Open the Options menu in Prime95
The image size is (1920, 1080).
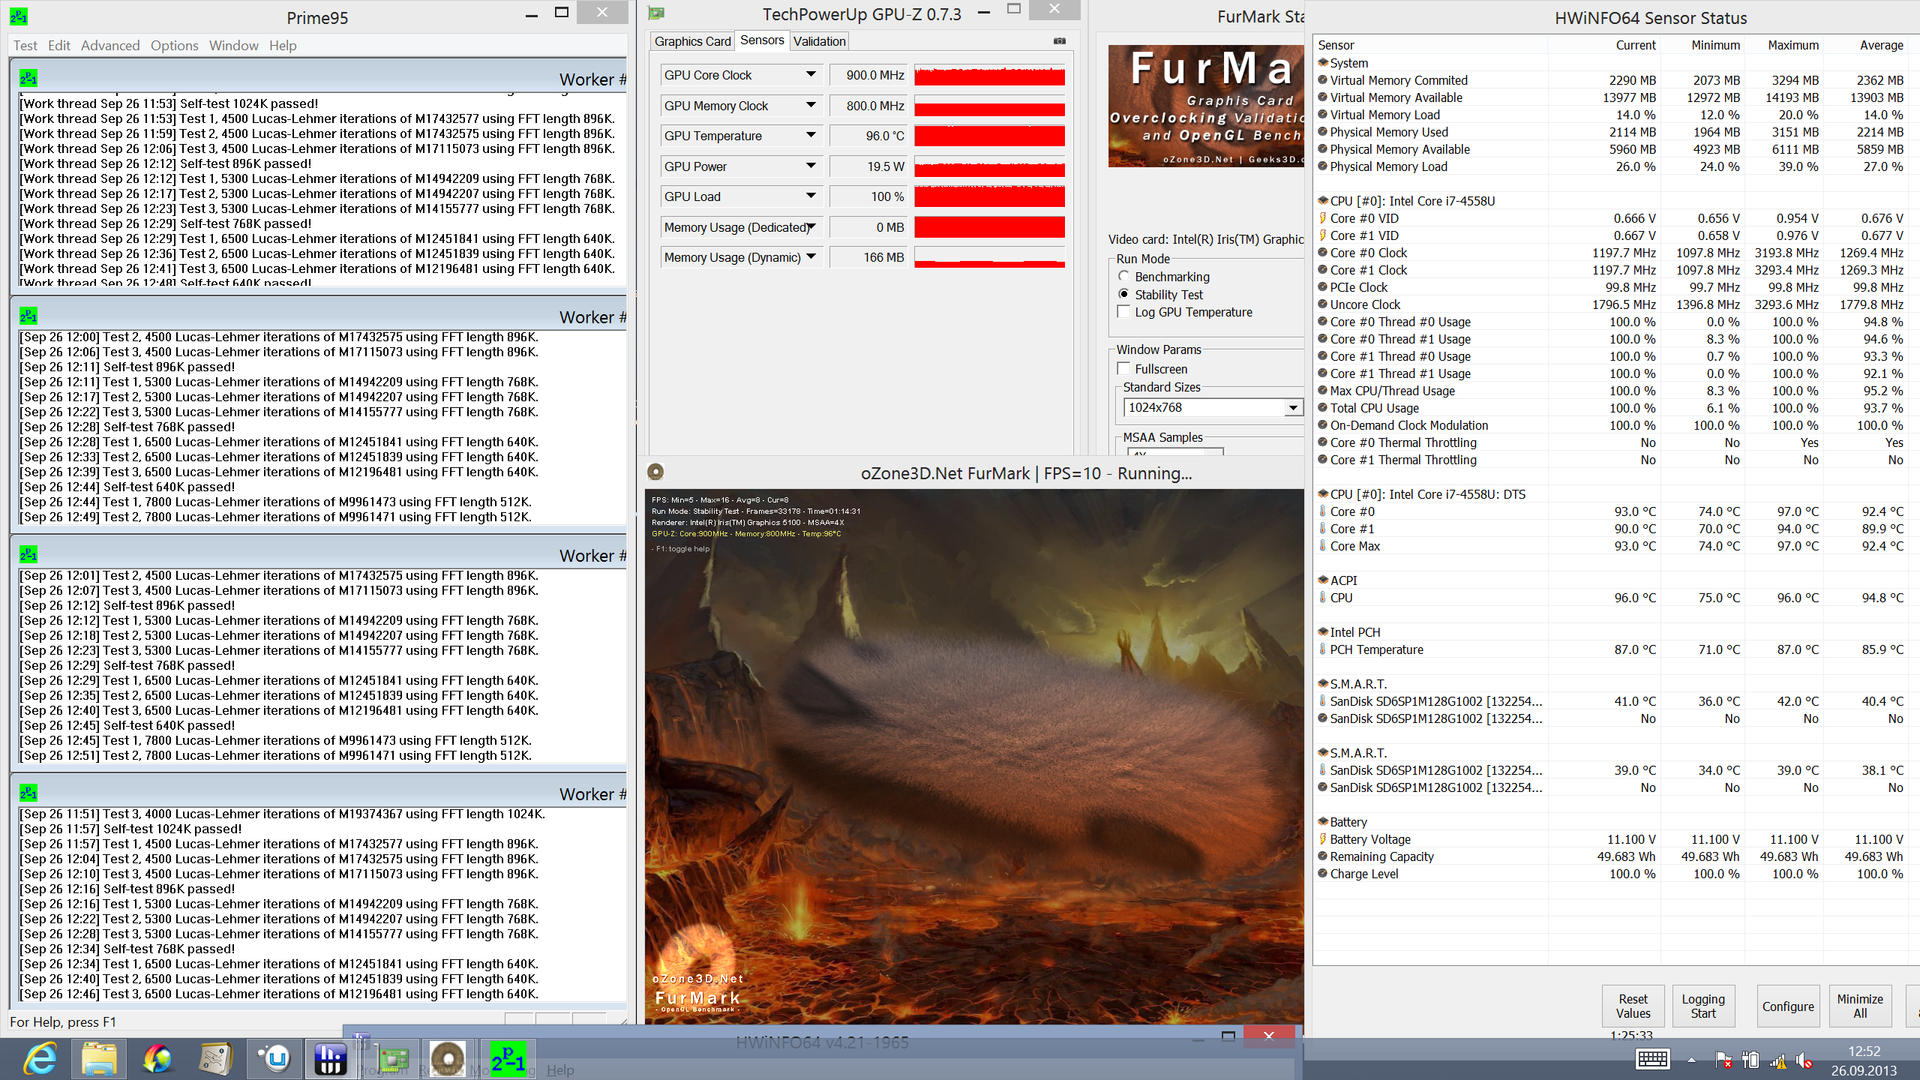(x=174, y=45)
